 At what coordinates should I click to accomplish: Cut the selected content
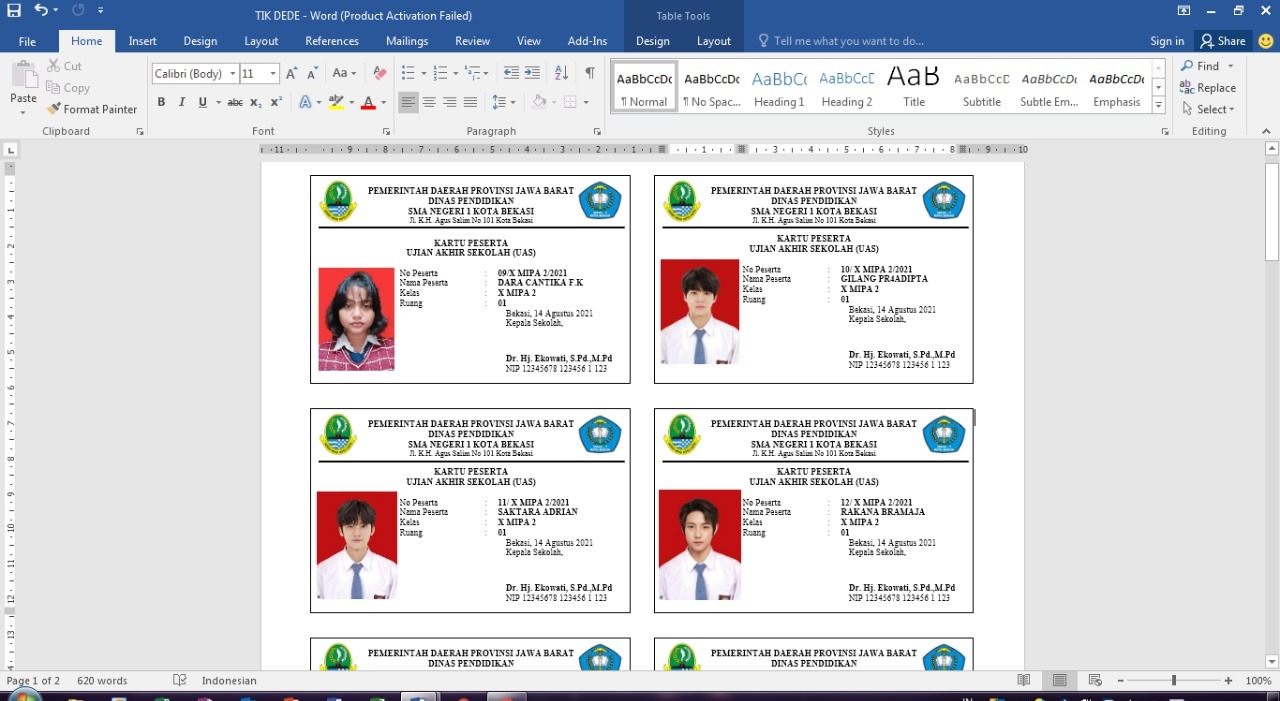tap(64, 66)
